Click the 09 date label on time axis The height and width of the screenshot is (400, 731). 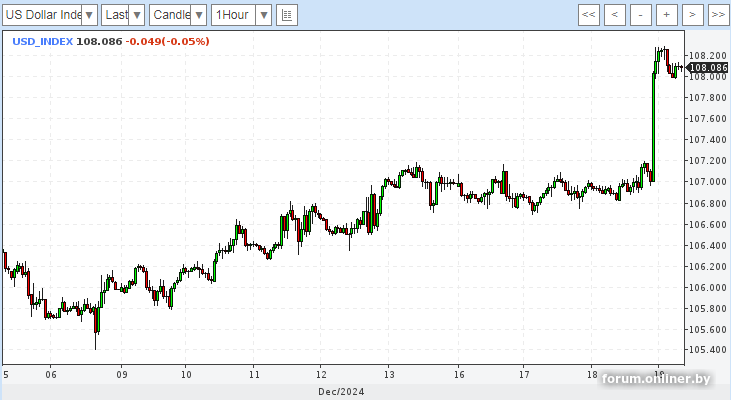coord(122,374)
